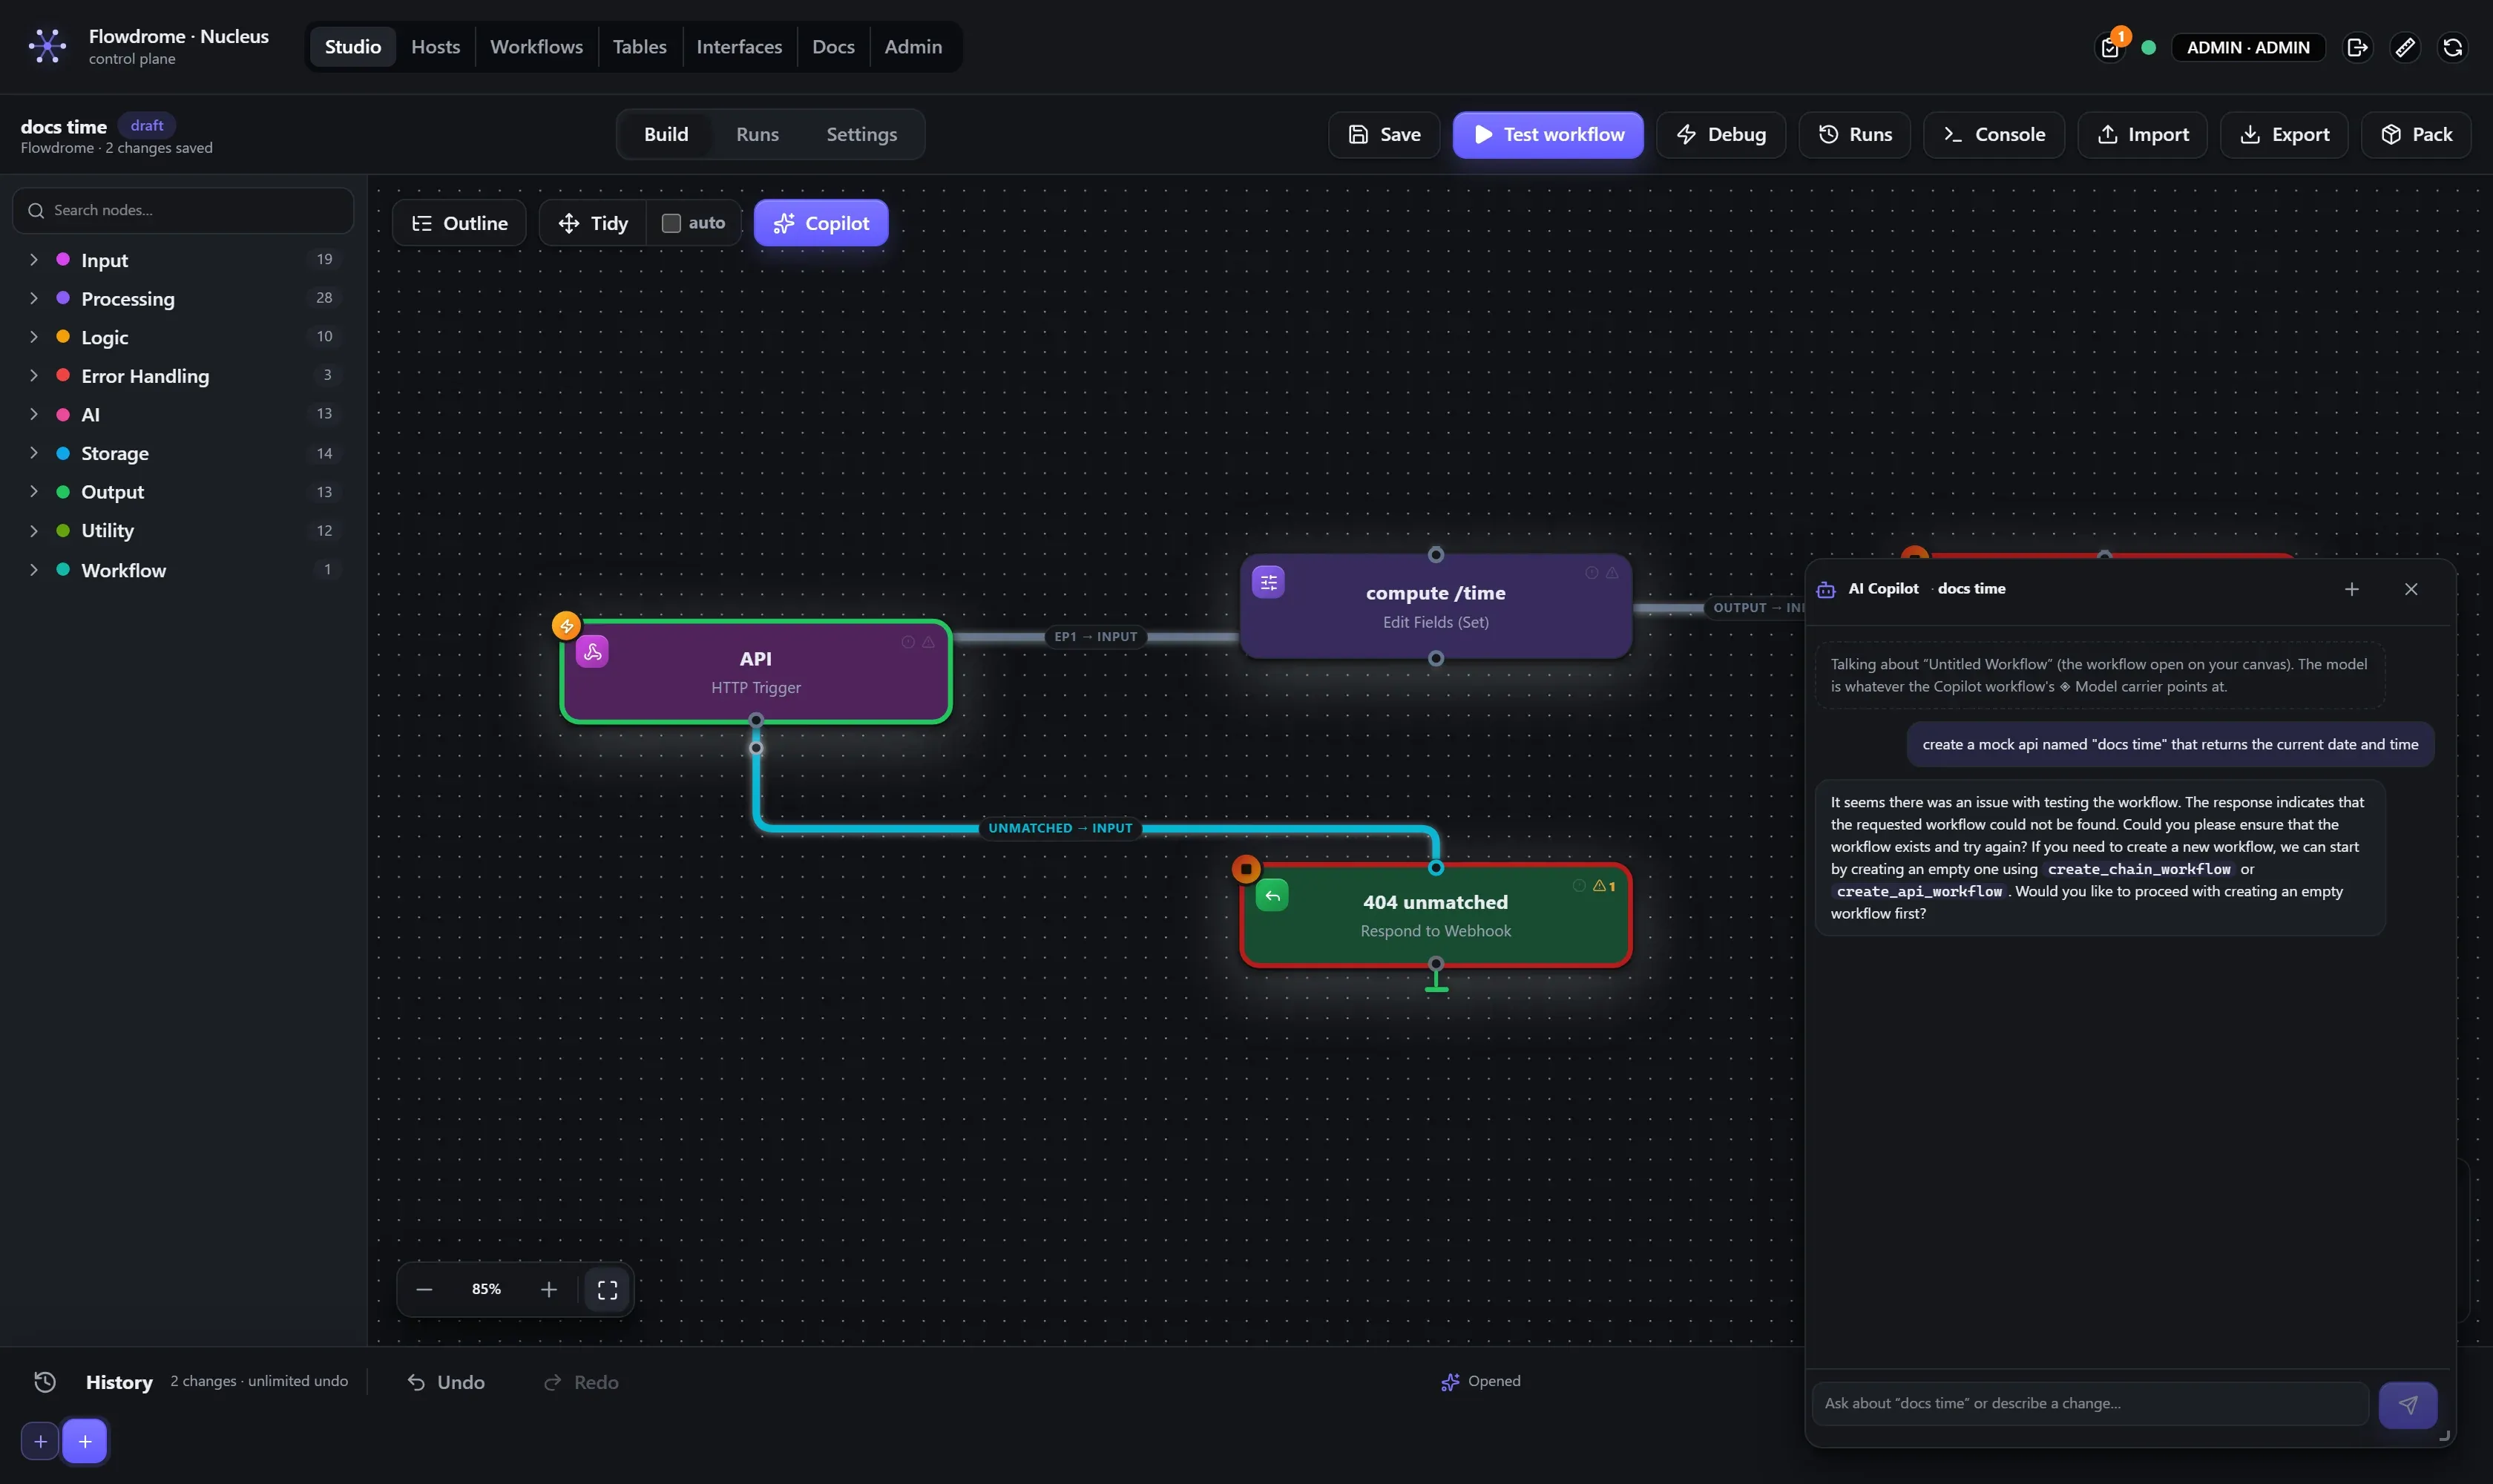The image size is (2493, 1484).
Task: Click the lightning trigger badge on API node
Action: click(566, 626)
